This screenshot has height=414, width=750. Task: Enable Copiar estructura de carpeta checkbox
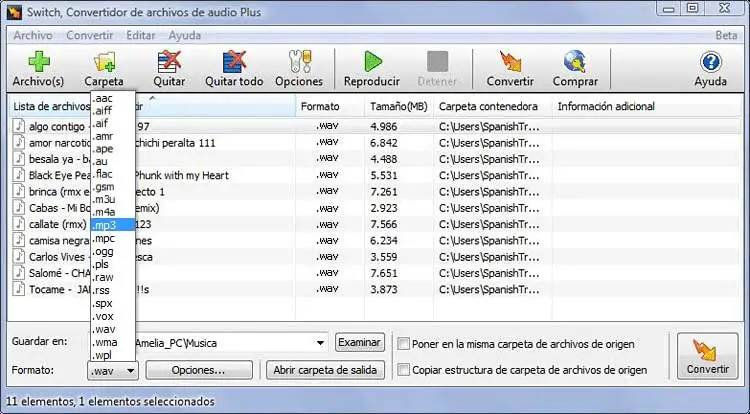tap(404, 370)
